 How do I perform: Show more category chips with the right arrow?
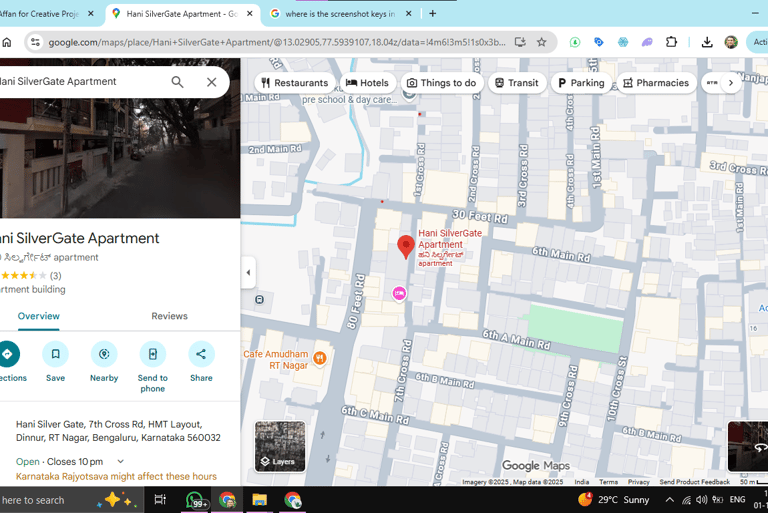pos(731,83)
